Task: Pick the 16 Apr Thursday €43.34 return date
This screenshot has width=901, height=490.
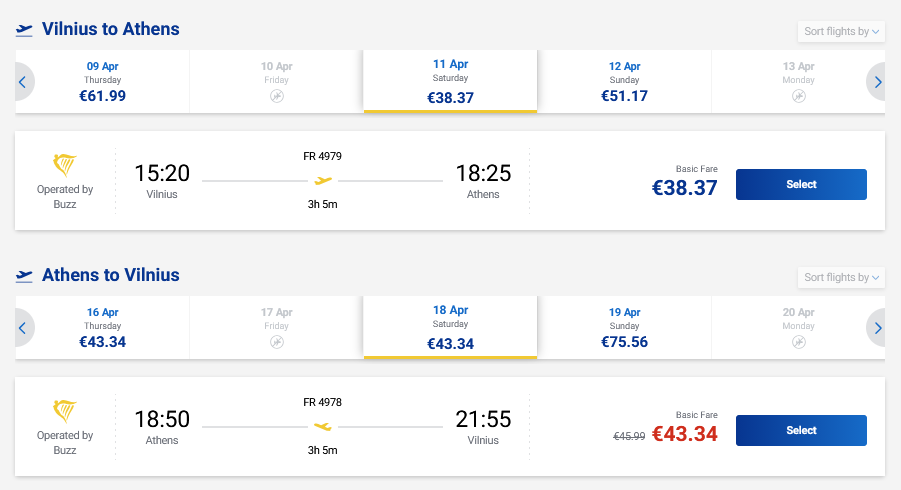Action: 102,328
